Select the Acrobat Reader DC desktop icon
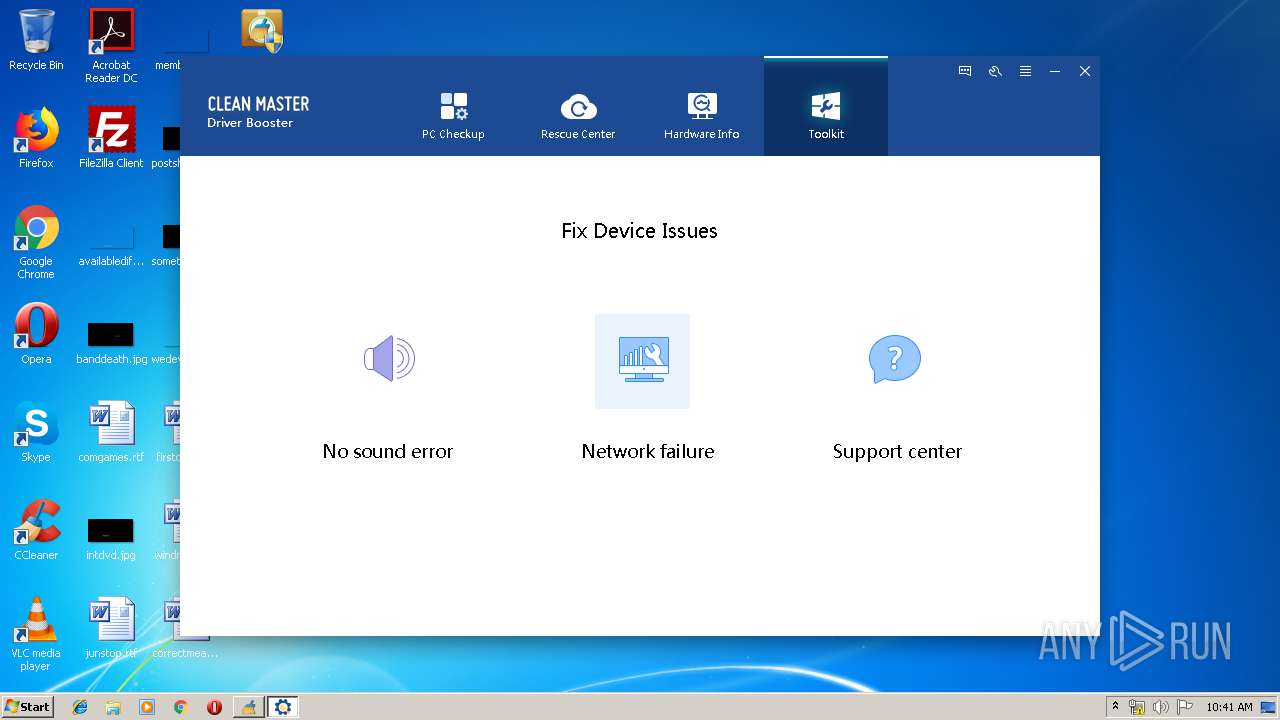 click(x=111, y=46)
